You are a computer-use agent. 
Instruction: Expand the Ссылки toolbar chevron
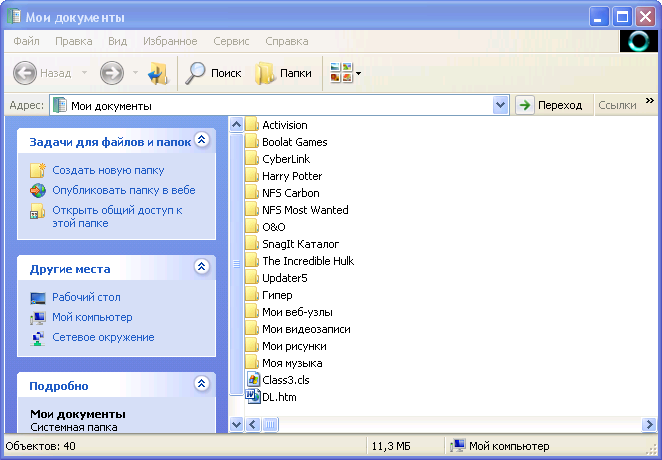click(650, 100)
